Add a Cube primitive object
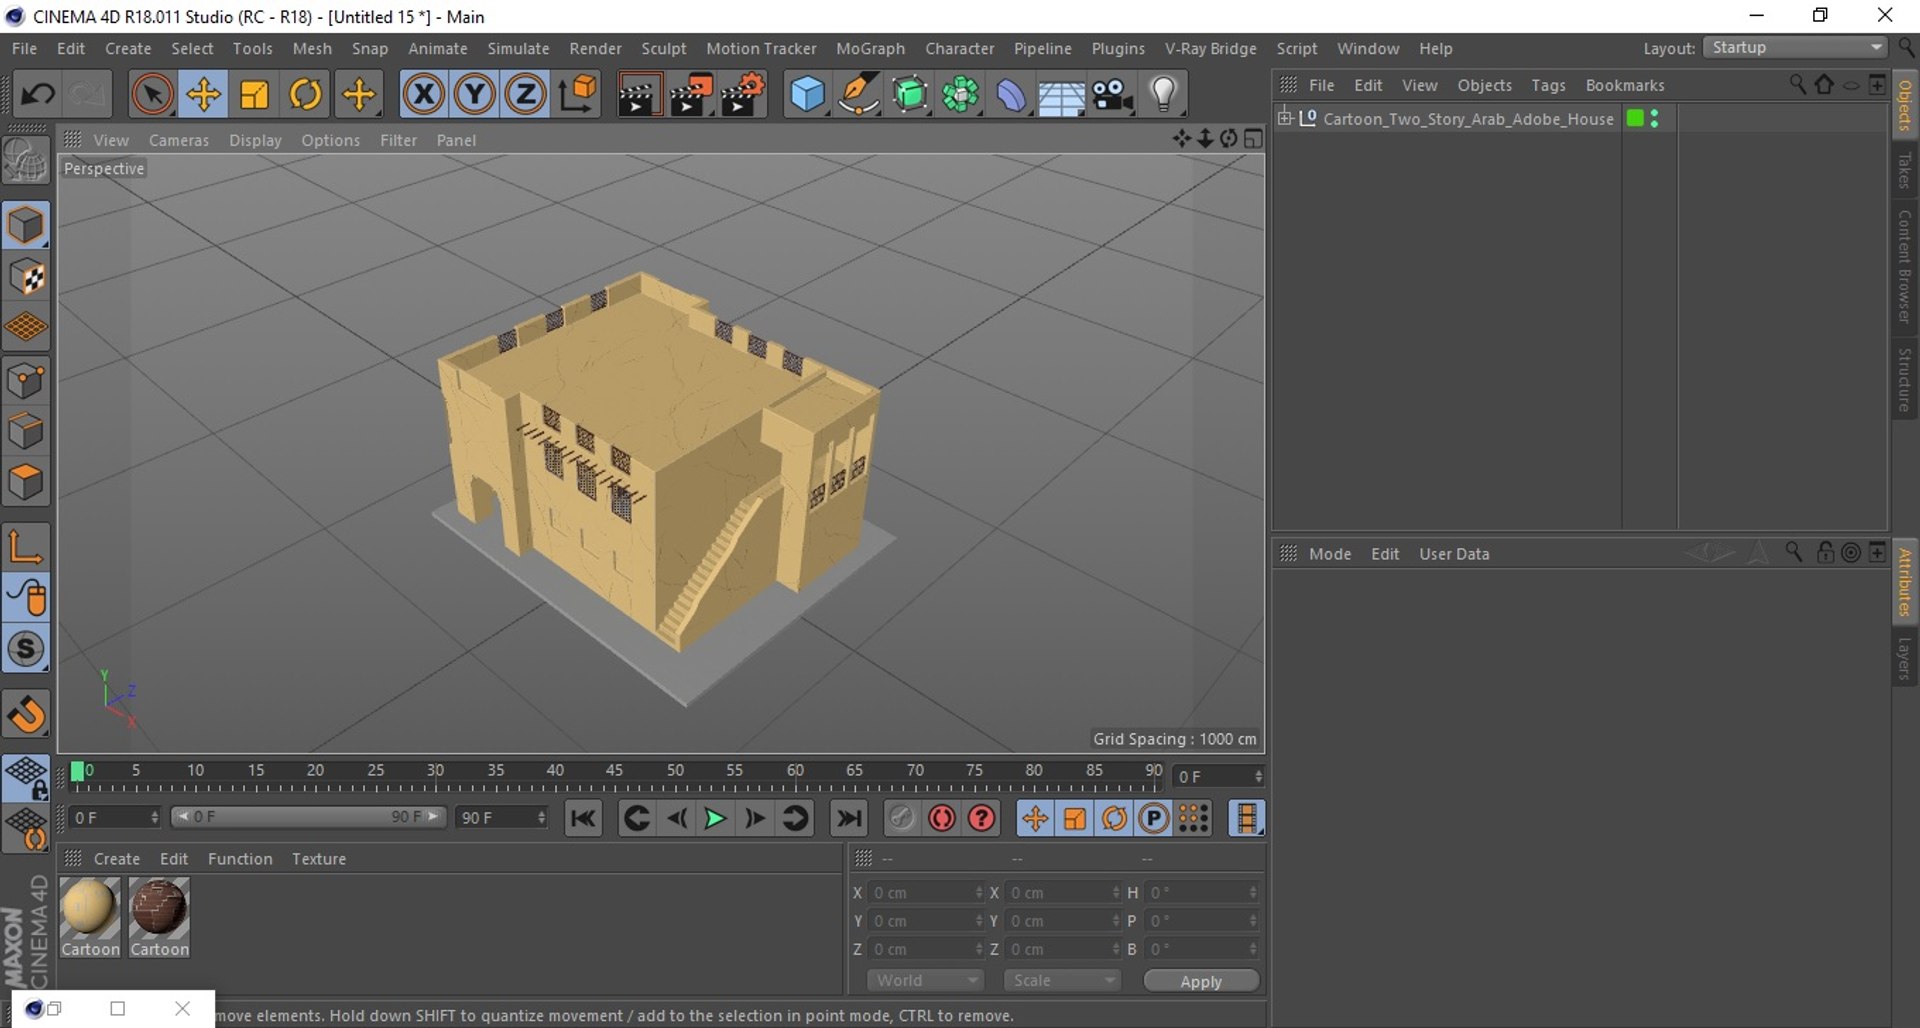 pos(808,95)
